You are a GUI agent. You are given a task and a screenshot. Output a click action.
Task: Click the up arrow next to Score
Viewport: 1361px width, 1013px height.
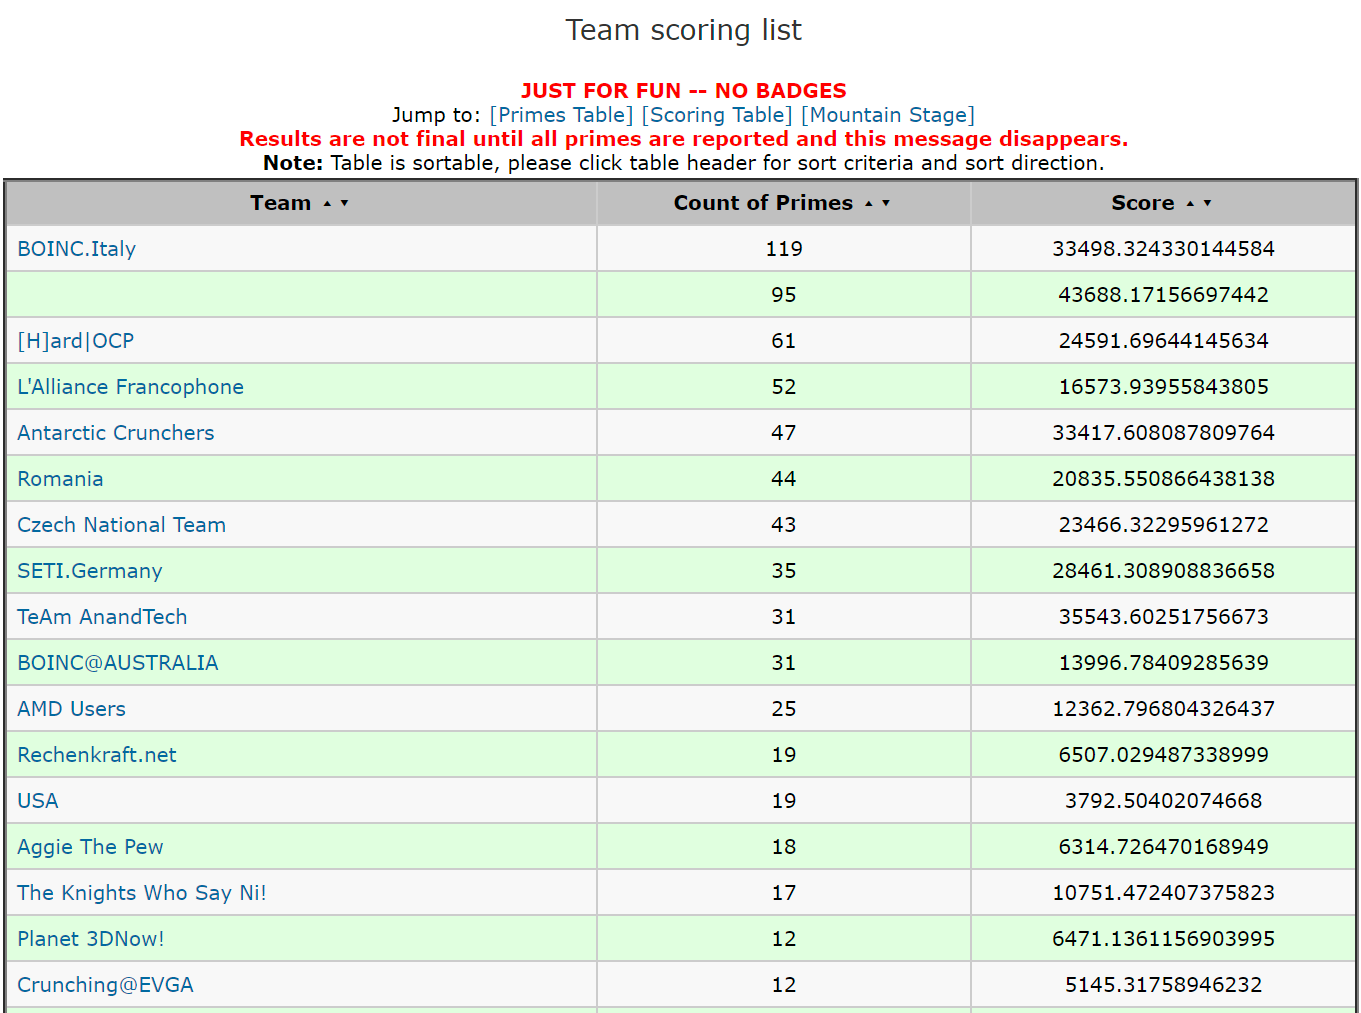[x=1190, y=204]
